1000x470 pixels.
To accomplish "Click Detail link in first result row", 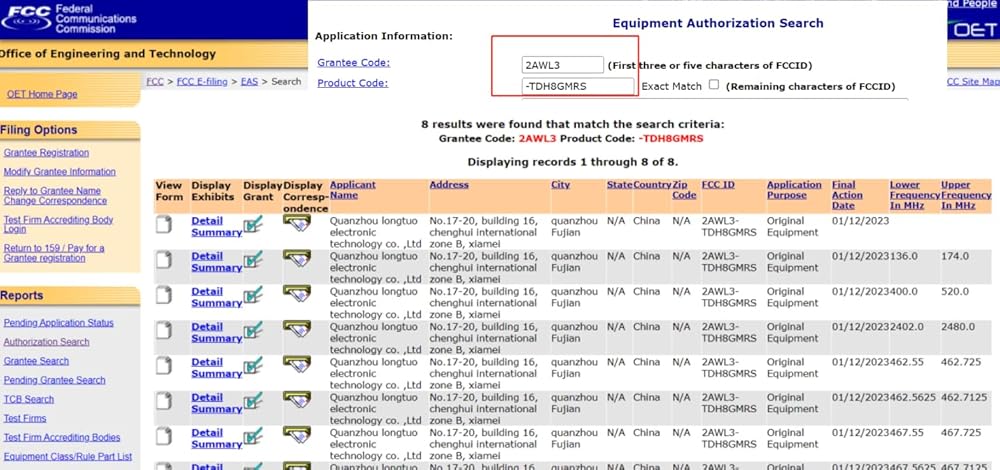I will (x=207, y=221).
